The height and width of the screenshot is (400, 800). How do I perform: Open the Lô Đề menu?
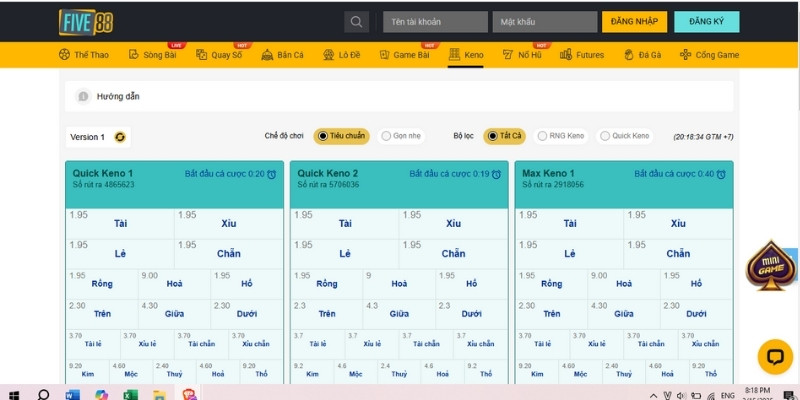click(342, 55)
